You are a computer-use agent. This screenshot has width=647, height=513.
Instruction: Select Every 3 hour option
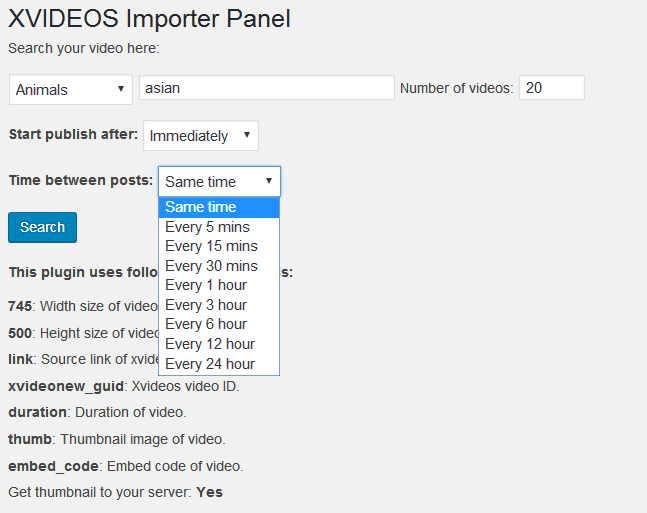click(x=219, y=305)
